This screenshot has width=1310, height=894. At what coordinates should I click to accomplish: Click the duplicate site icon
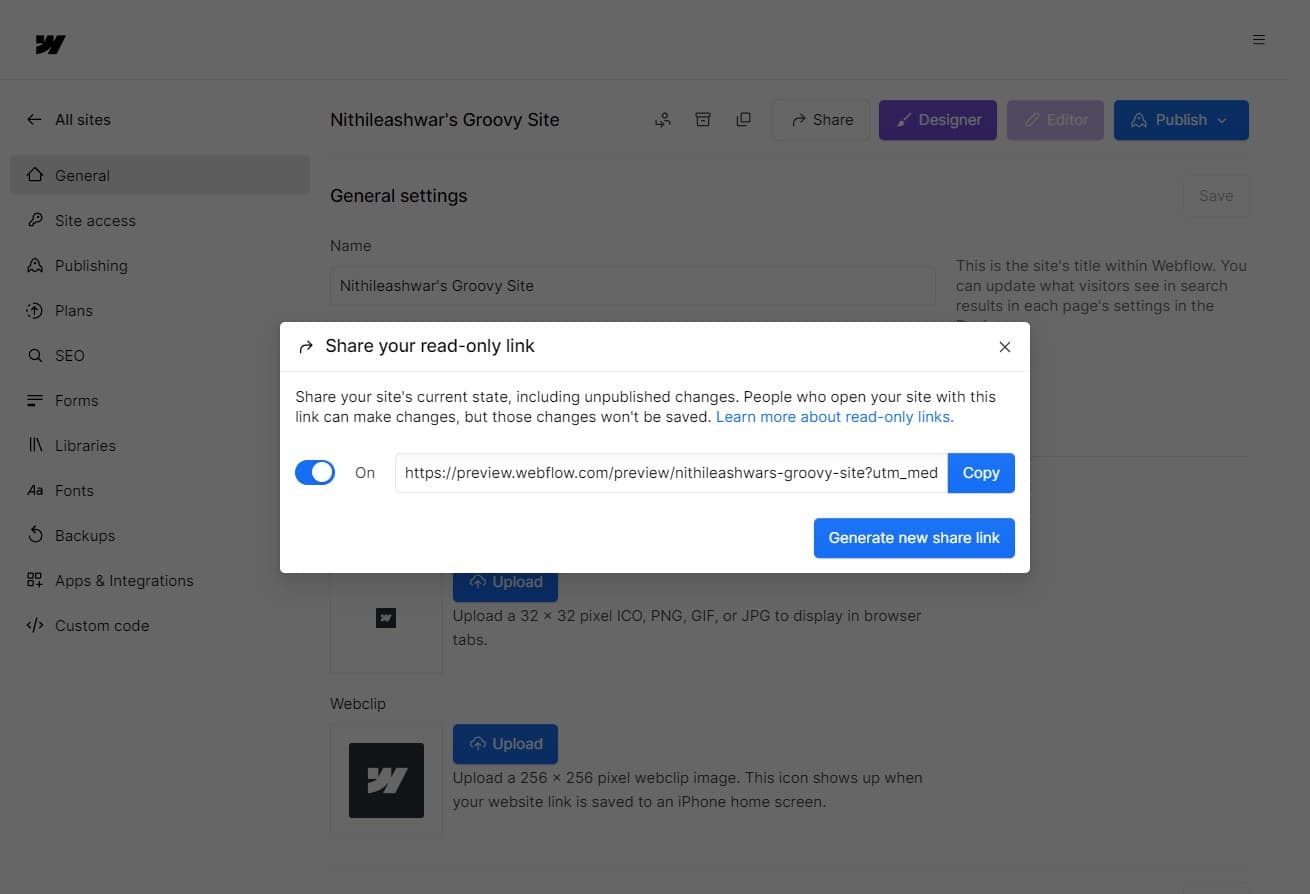click(743, 120)
